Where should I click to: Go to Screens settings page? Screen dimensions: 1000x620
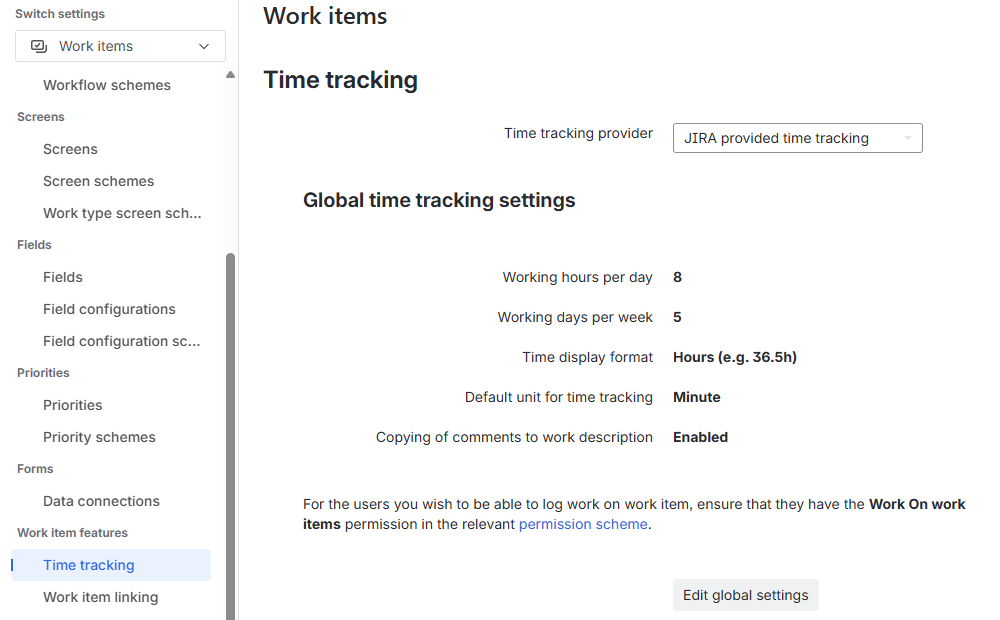70,149
